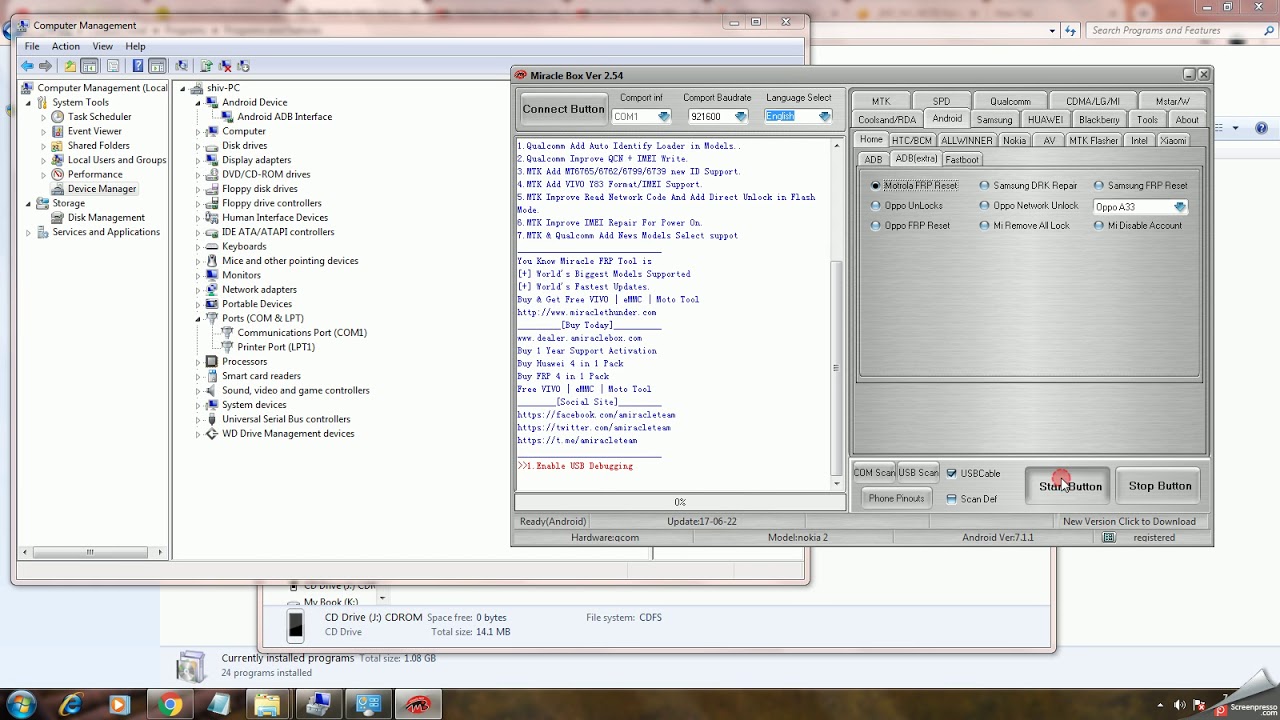
Task: Open the File menu in Computer Management
Action: click(32, 46)
